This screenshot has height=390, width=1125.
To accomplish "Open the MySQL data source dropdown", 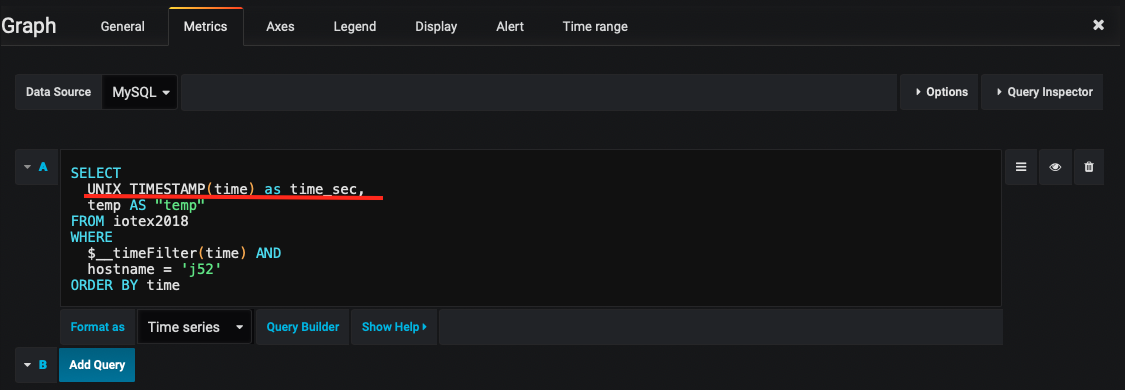I will tap(140, 92).
